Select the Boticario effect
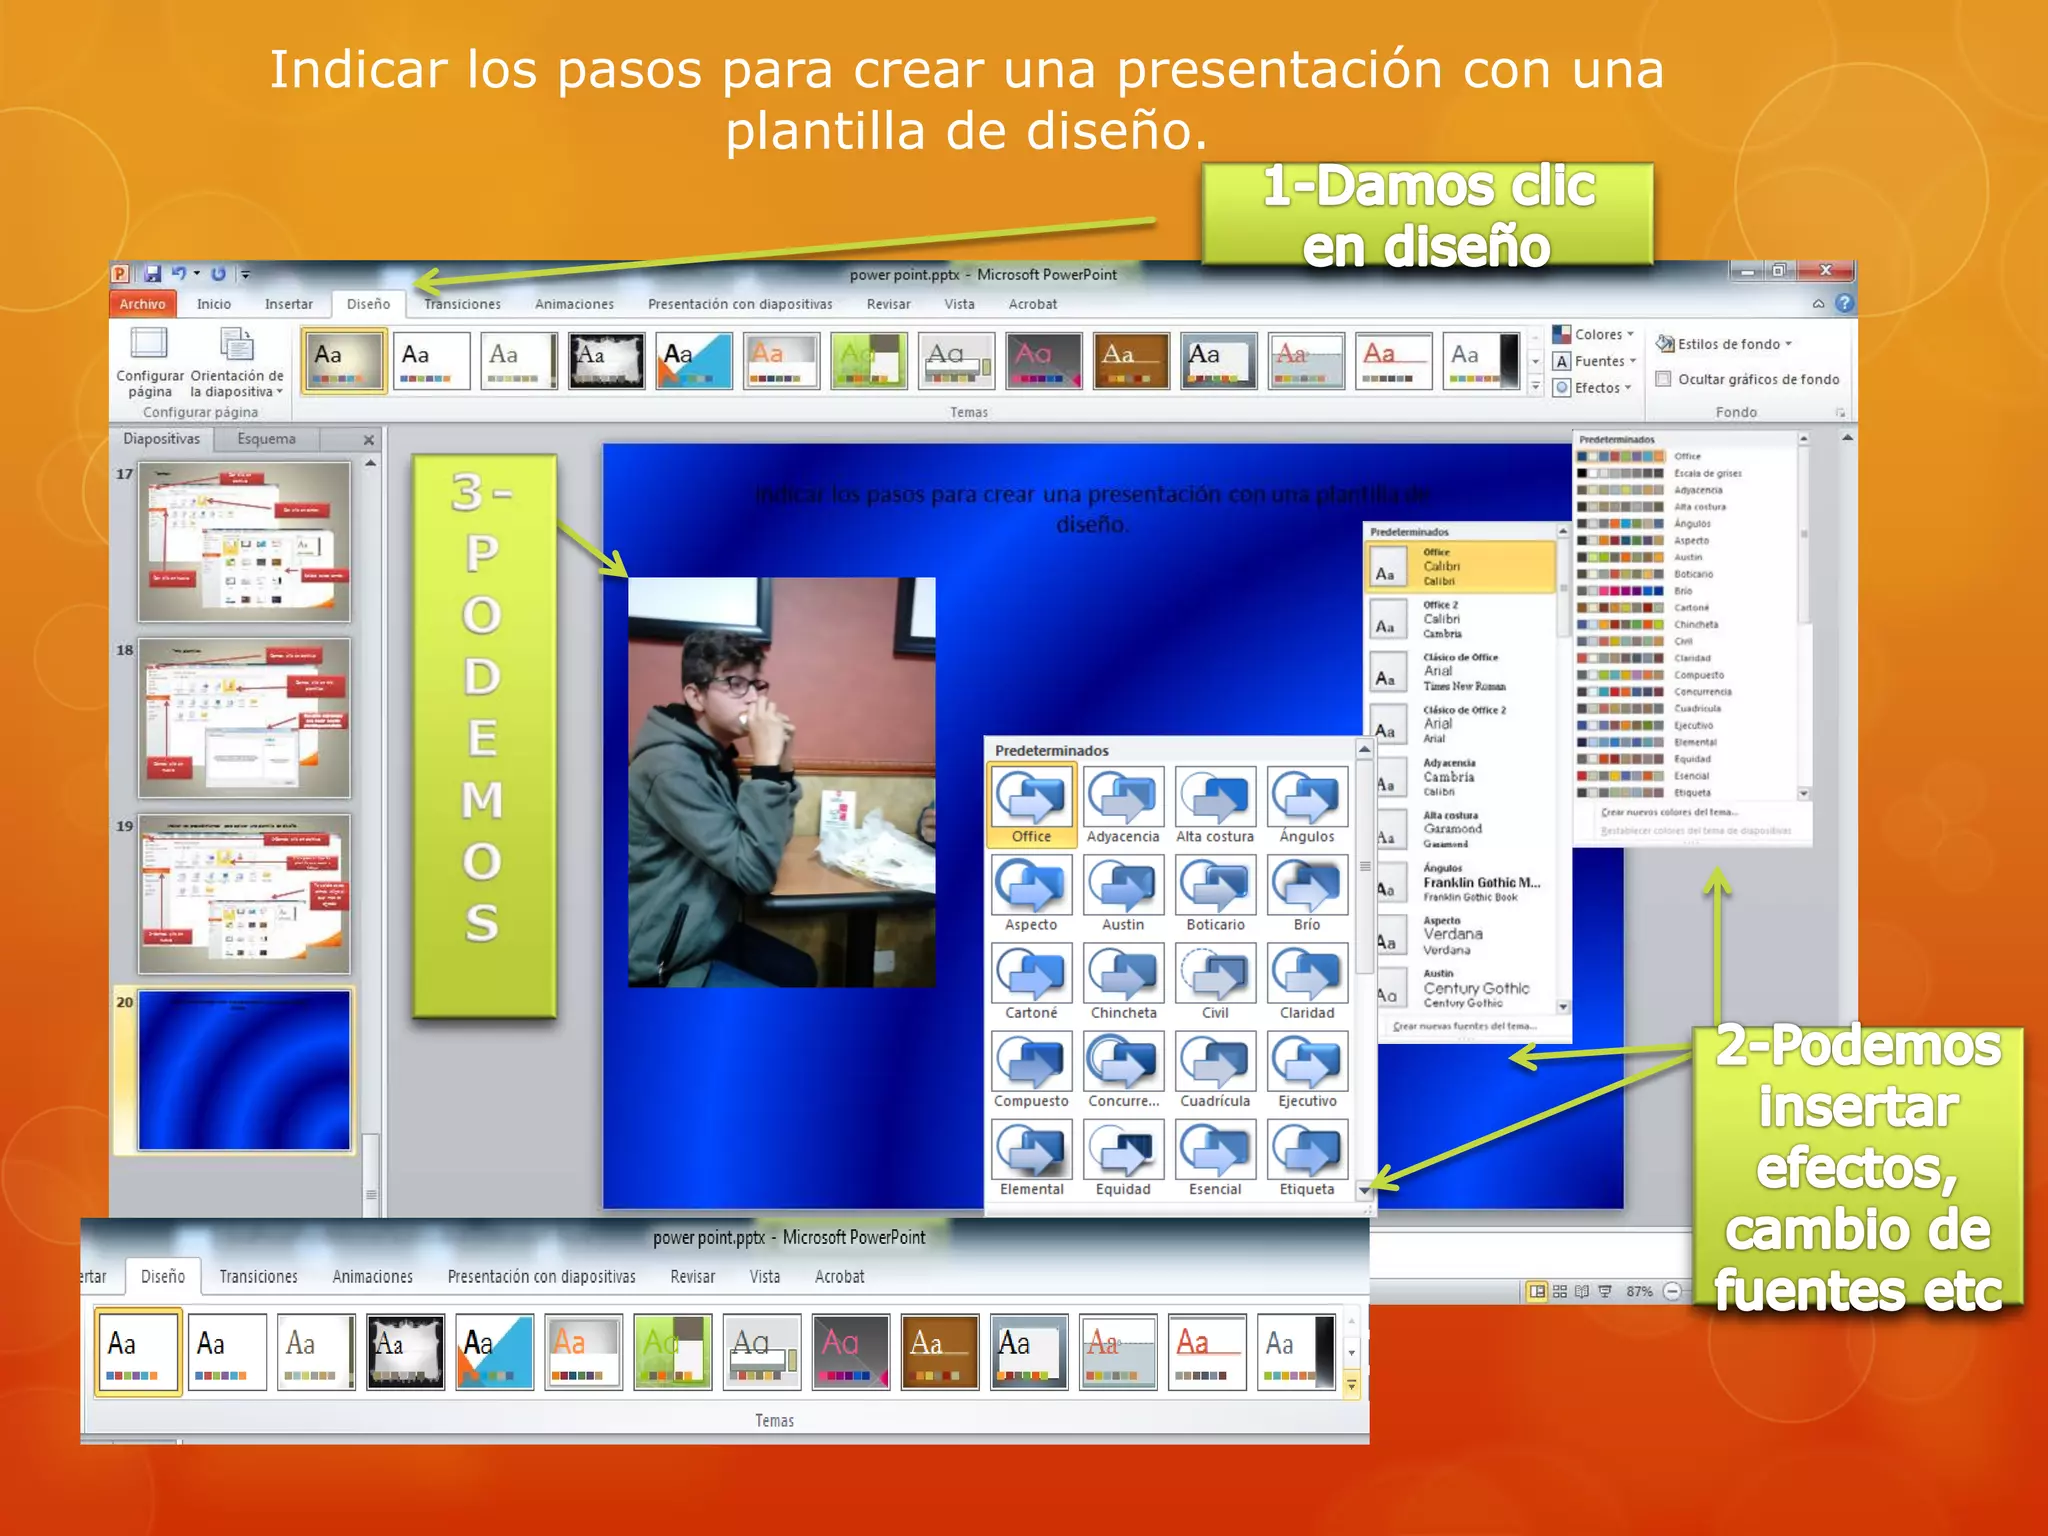 (1215, 894)
